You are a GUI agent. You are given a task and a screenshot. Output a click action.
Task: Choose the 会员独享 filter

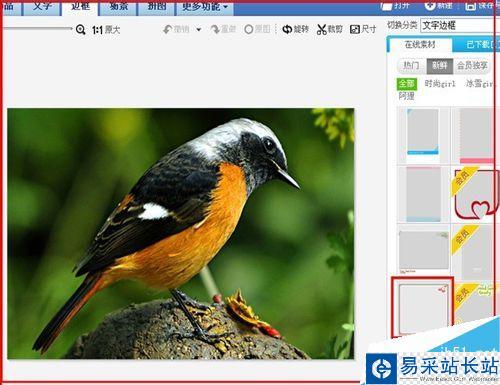[472, 66]
